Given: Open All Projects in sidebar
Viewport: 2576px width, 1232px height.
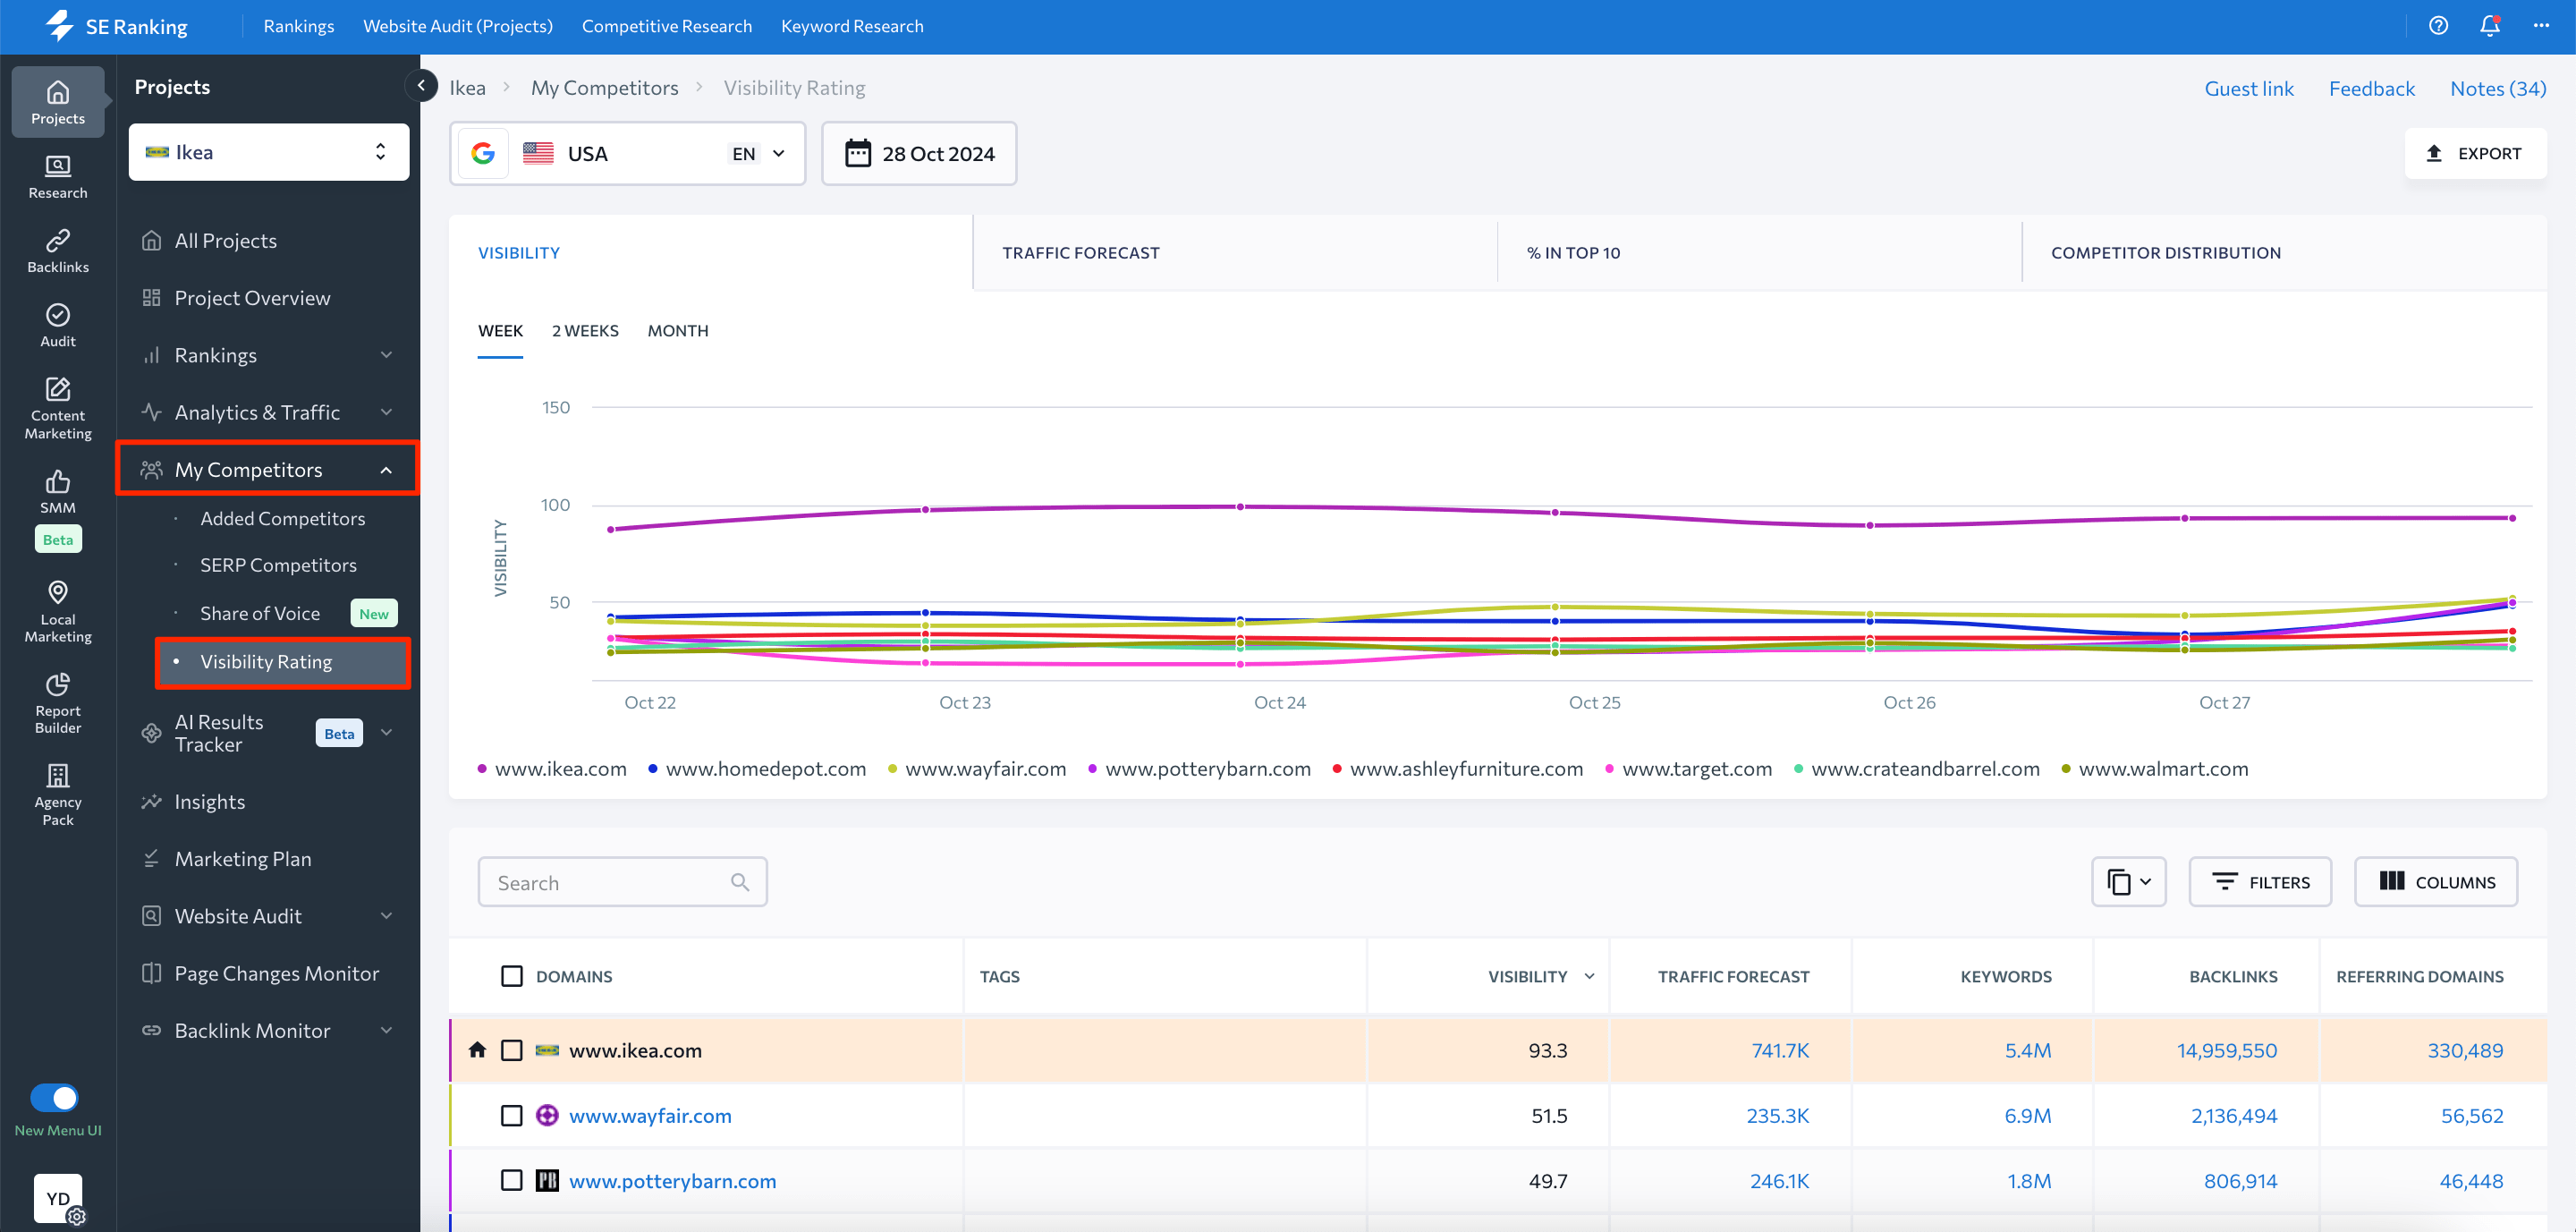Looking at the screenshot, I should [x=225, y=240].
